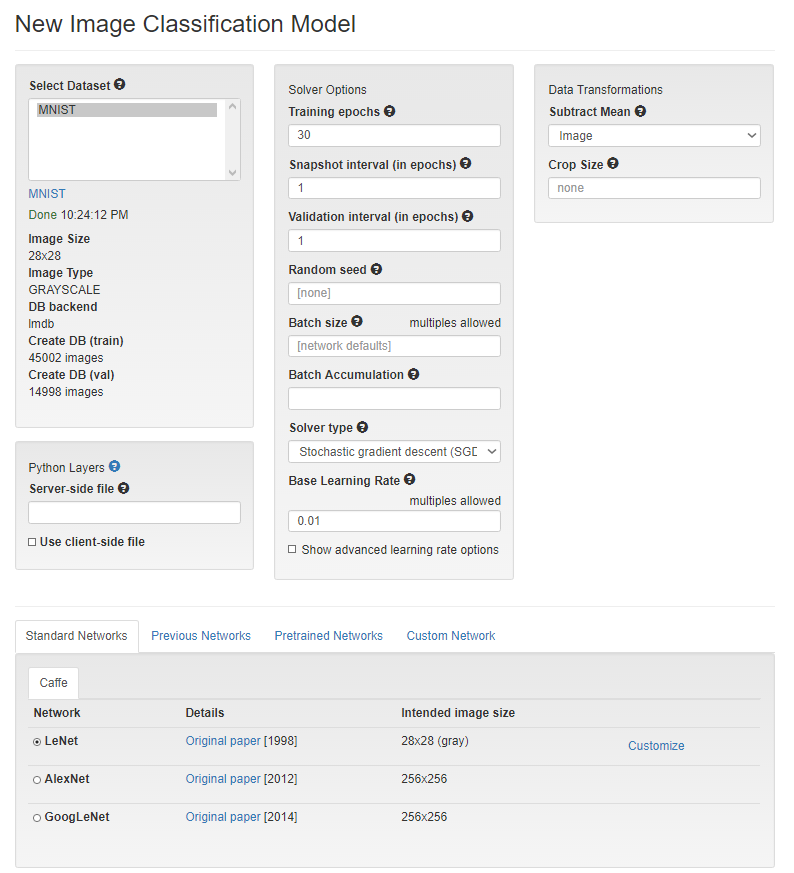Open GoogLeNet Original paper link
The image size is (794, 873).
[x=223, y=817]
